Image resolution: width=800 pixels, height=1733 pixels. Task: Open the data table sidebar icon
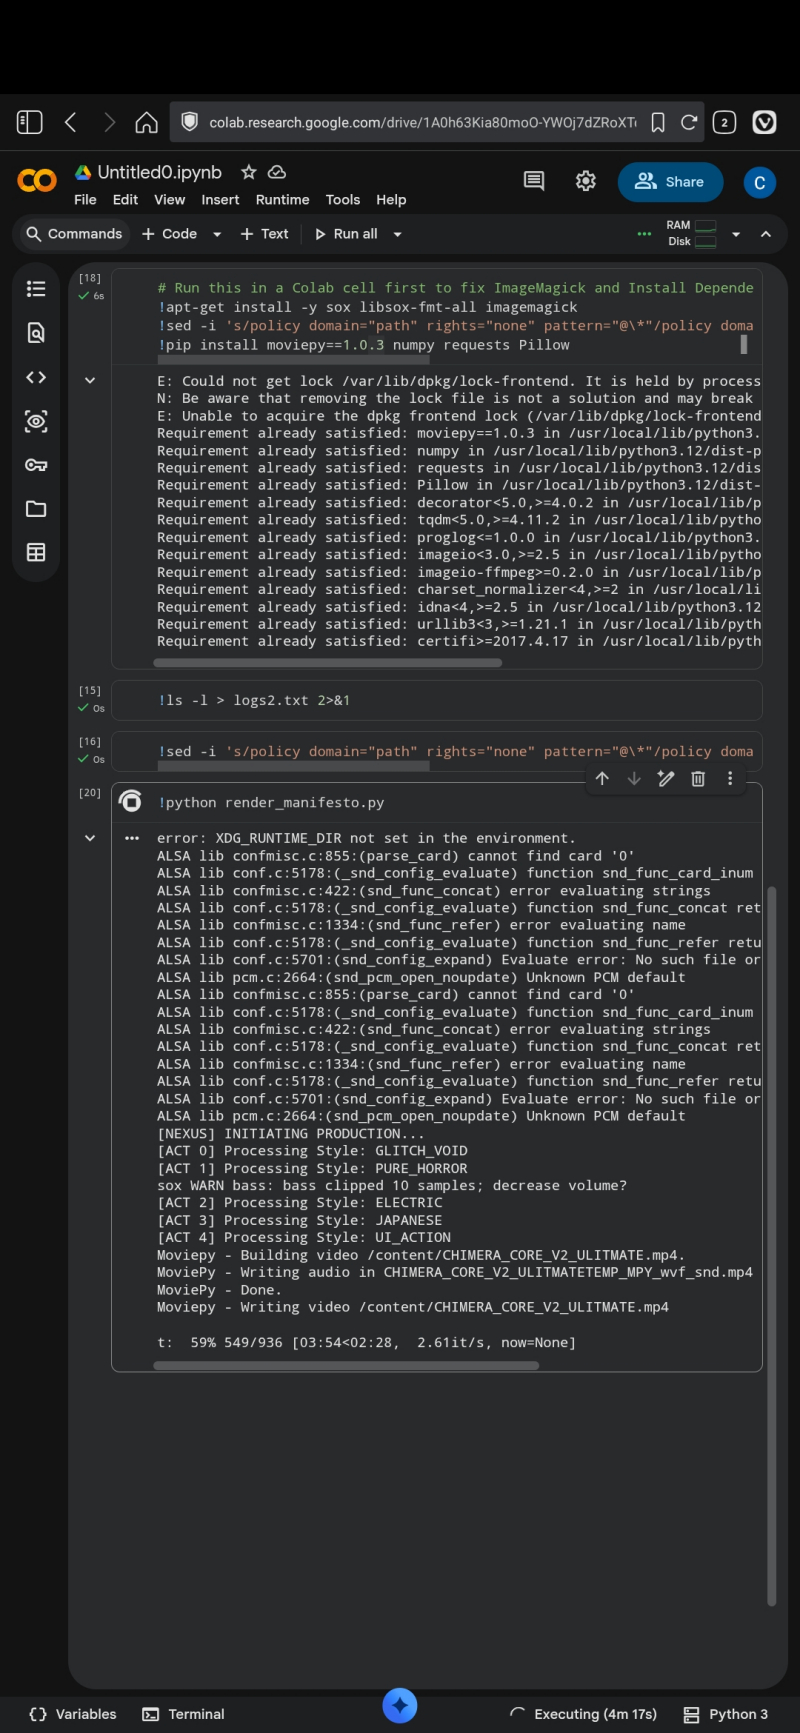(x=36, y=553)
